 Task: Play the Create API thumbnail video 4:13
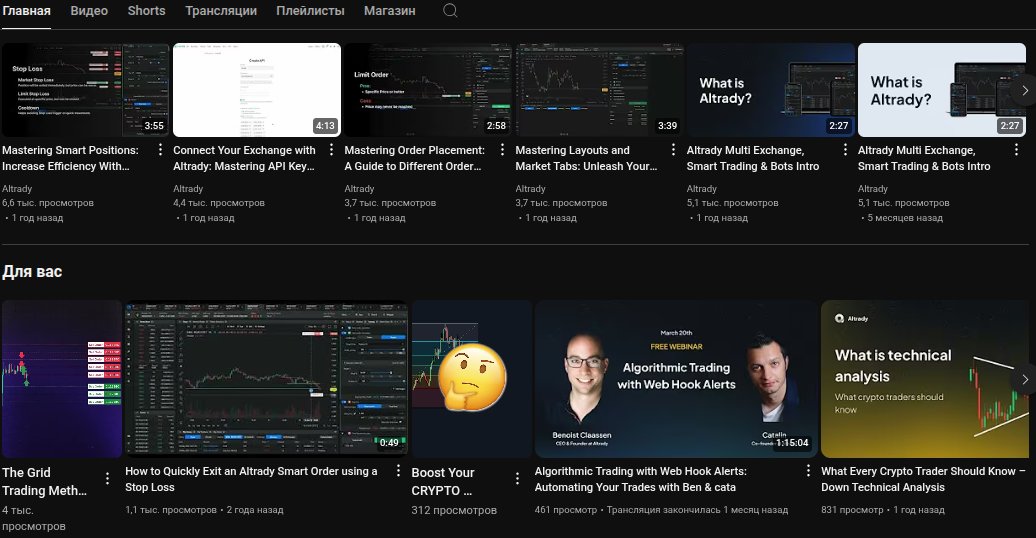[257, 90]
